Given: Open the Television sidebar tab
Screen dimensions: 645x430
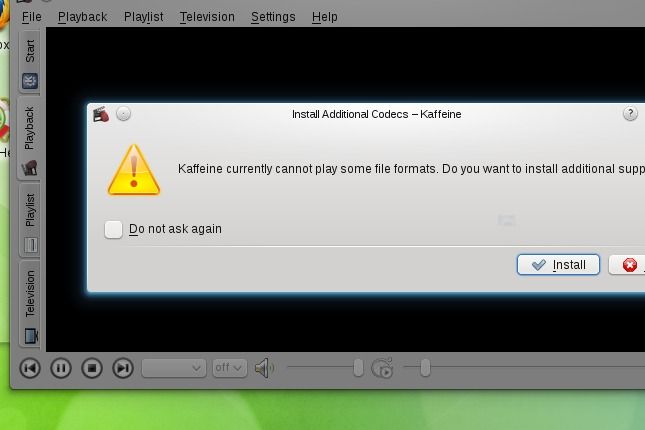Looking at the screenshot, I should [30, 304].
